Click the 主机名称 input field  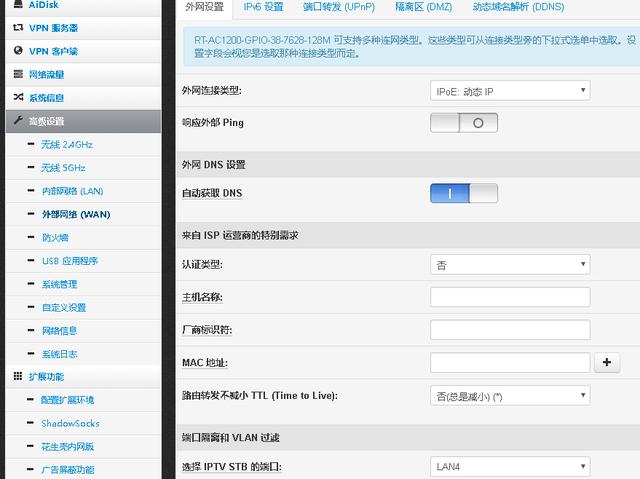(x=510, y=297)
